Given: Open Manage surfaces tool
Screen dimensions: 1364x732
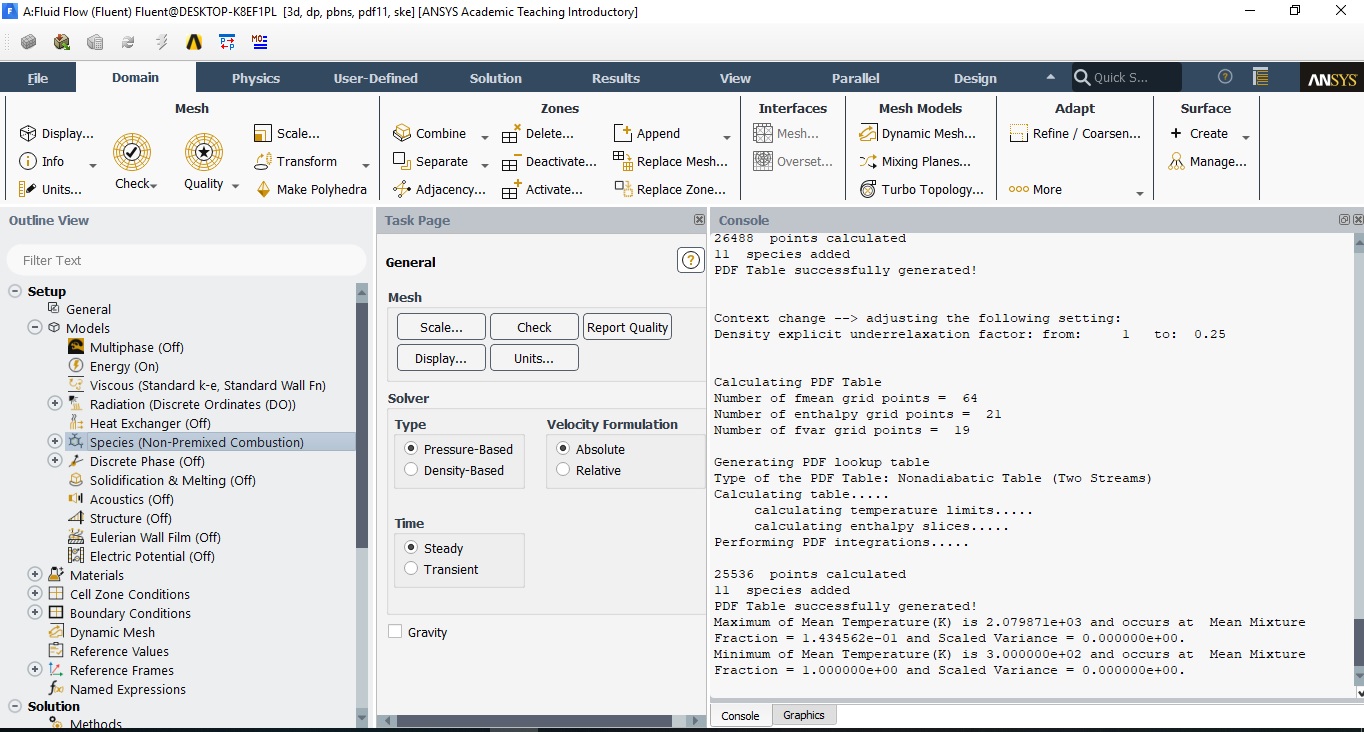Looking at the screenshot, I should (x=1208, y=161).
